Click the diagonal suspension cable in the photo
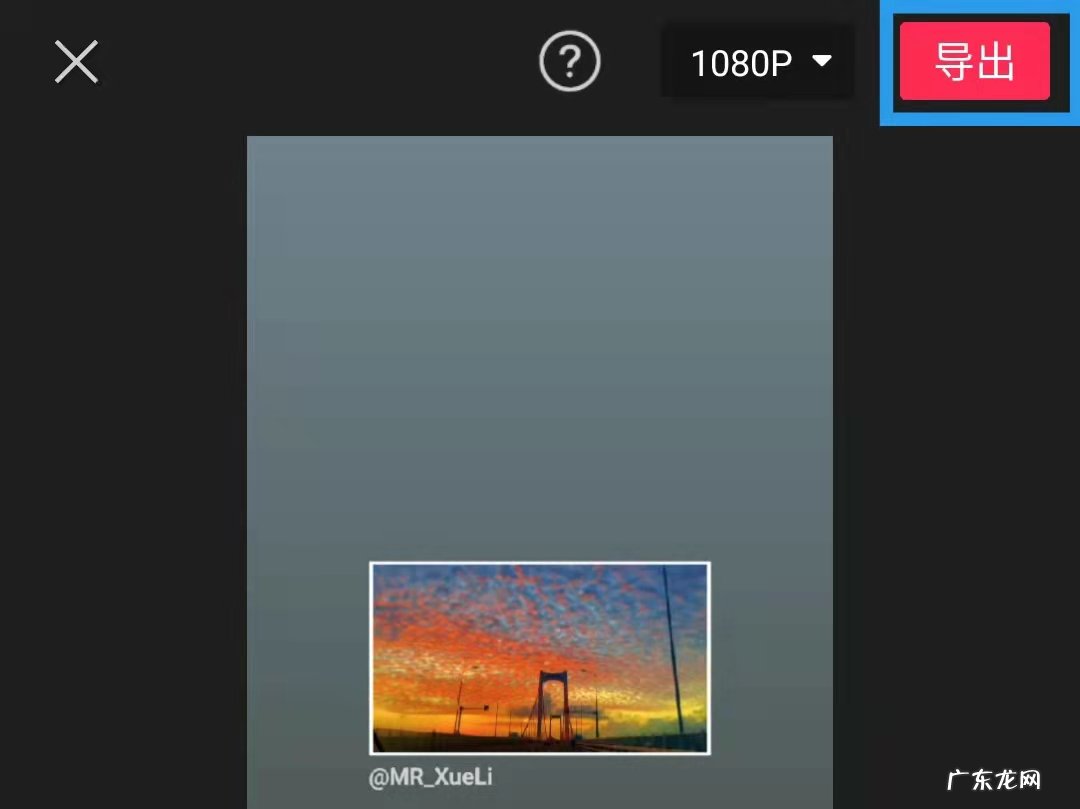Screen dimensions: 1080x809 pos(673,651)
